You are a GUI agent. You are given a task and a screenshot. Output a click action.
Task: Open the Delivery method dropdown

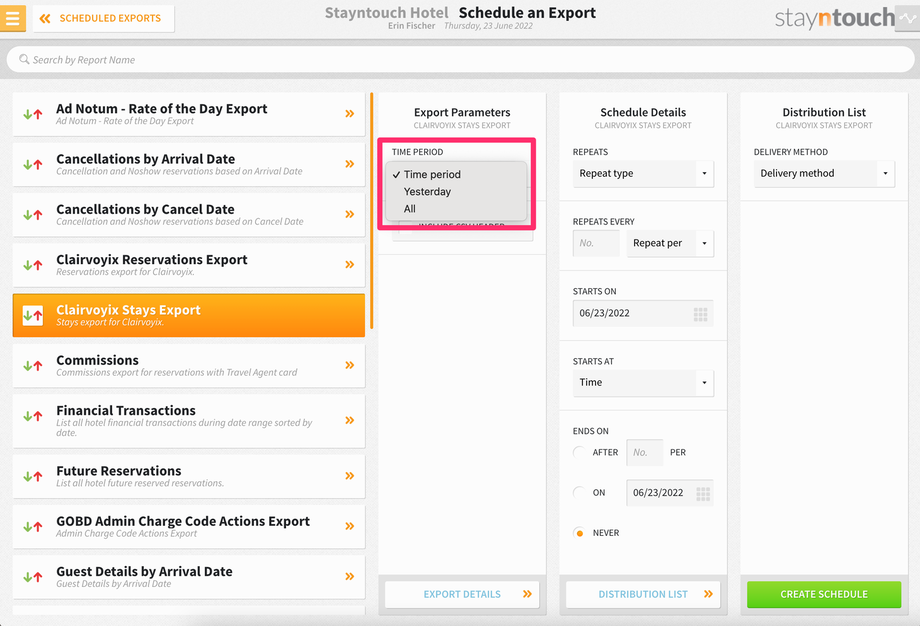[x=824, y=174]
